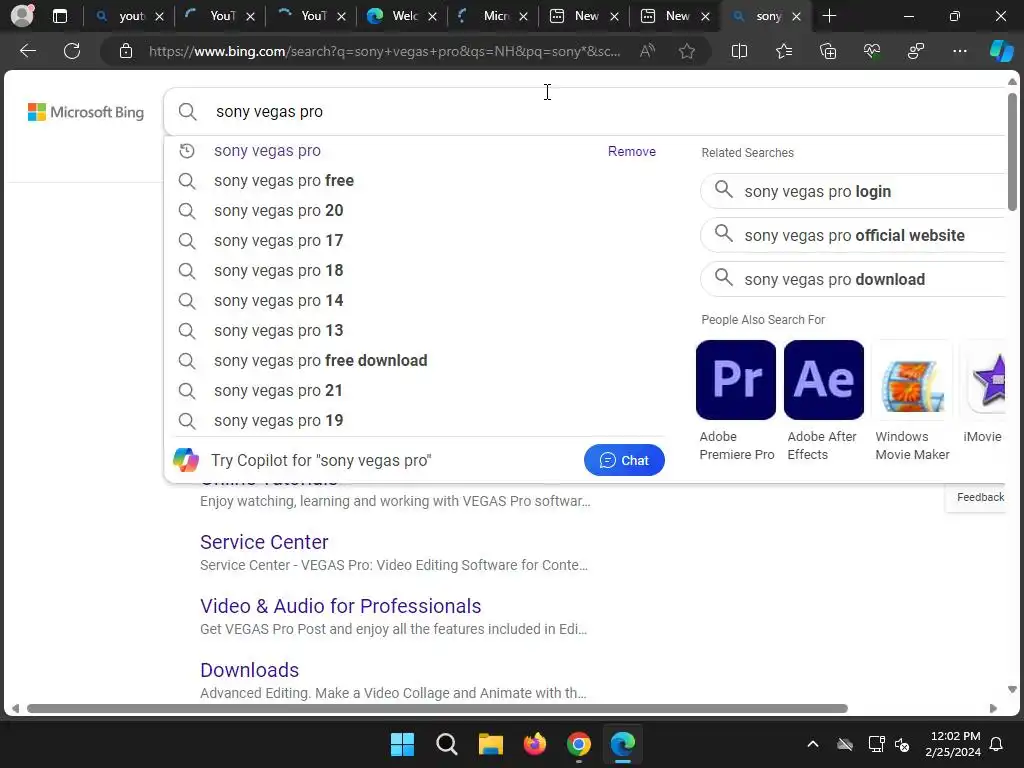Open Browser essentials heart icon
1024x768 pixels.
[x=872, y=51]
